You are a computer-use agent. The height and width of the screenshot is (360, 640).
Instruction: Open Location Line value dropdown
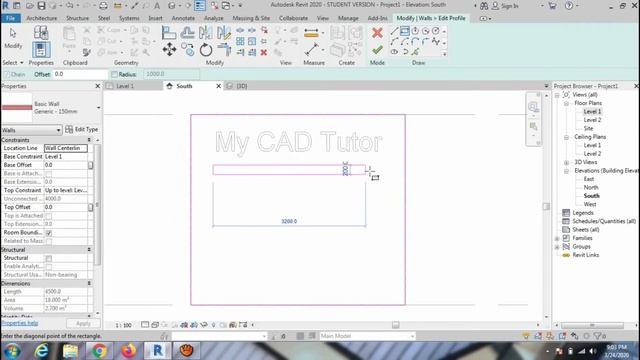pos(65,148)
